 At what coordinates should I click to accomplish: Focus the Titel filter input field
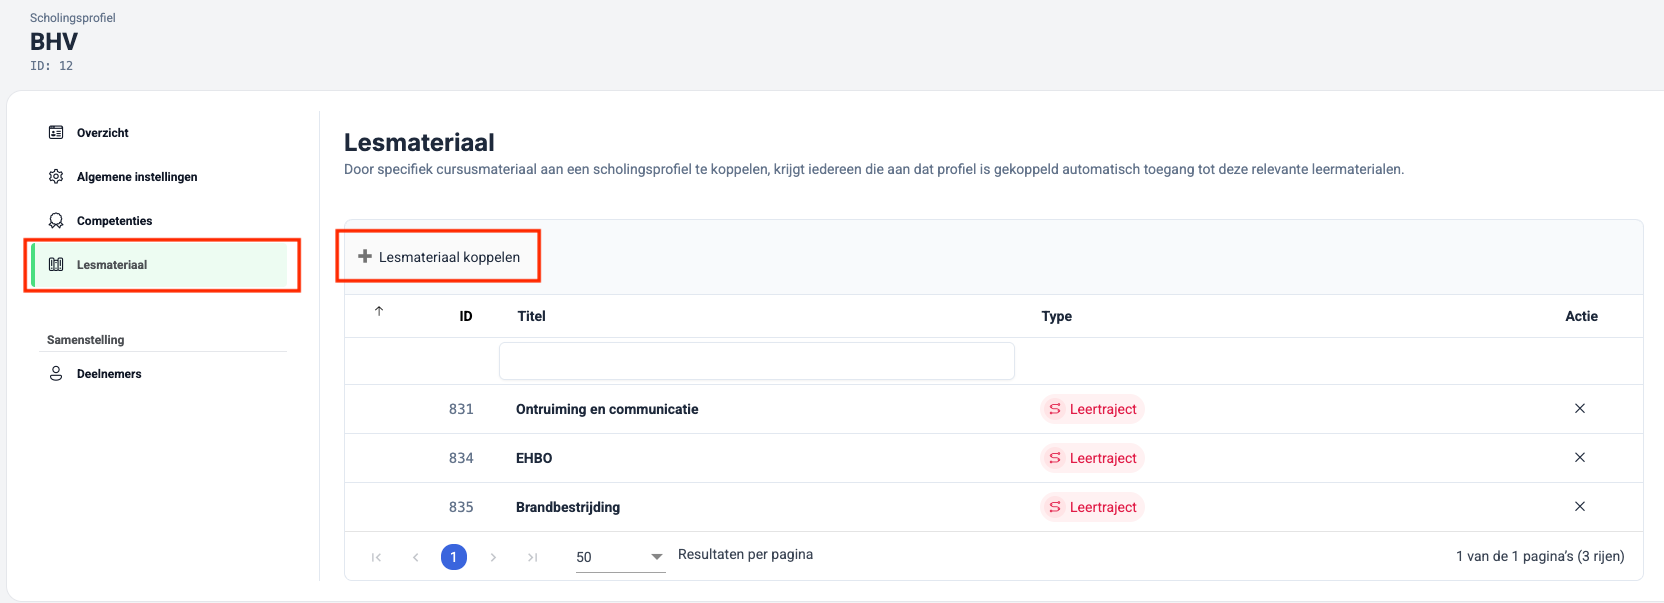(756, 361)
